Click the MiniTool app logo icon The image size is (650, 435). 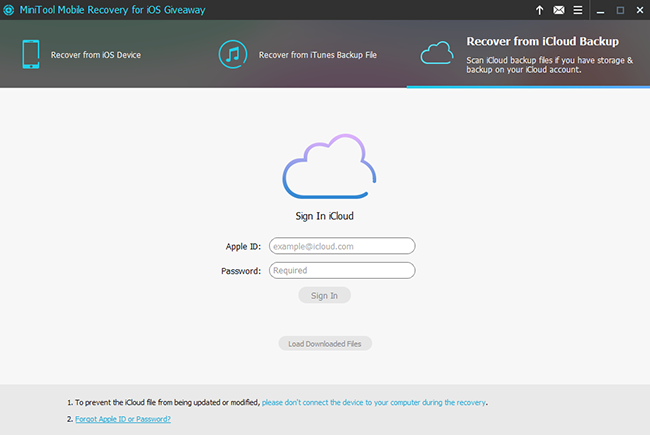point(9,10)
